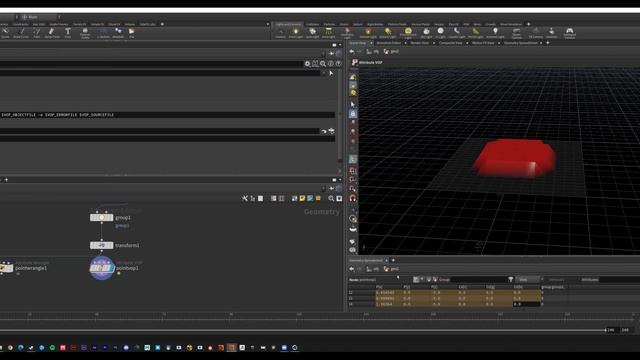Screen dimensions: 640x360
Task: Add a Geometry Light from the shelf
Action: [347, 33]
